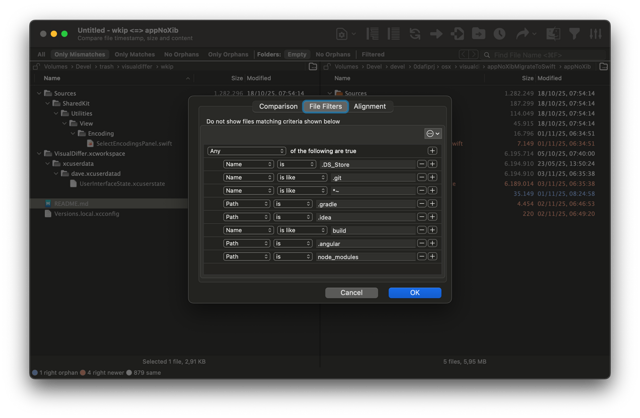Screen dimensions: 640x418
Task: Edit the node_modules filter value field
Action: (x=366, y=257)
